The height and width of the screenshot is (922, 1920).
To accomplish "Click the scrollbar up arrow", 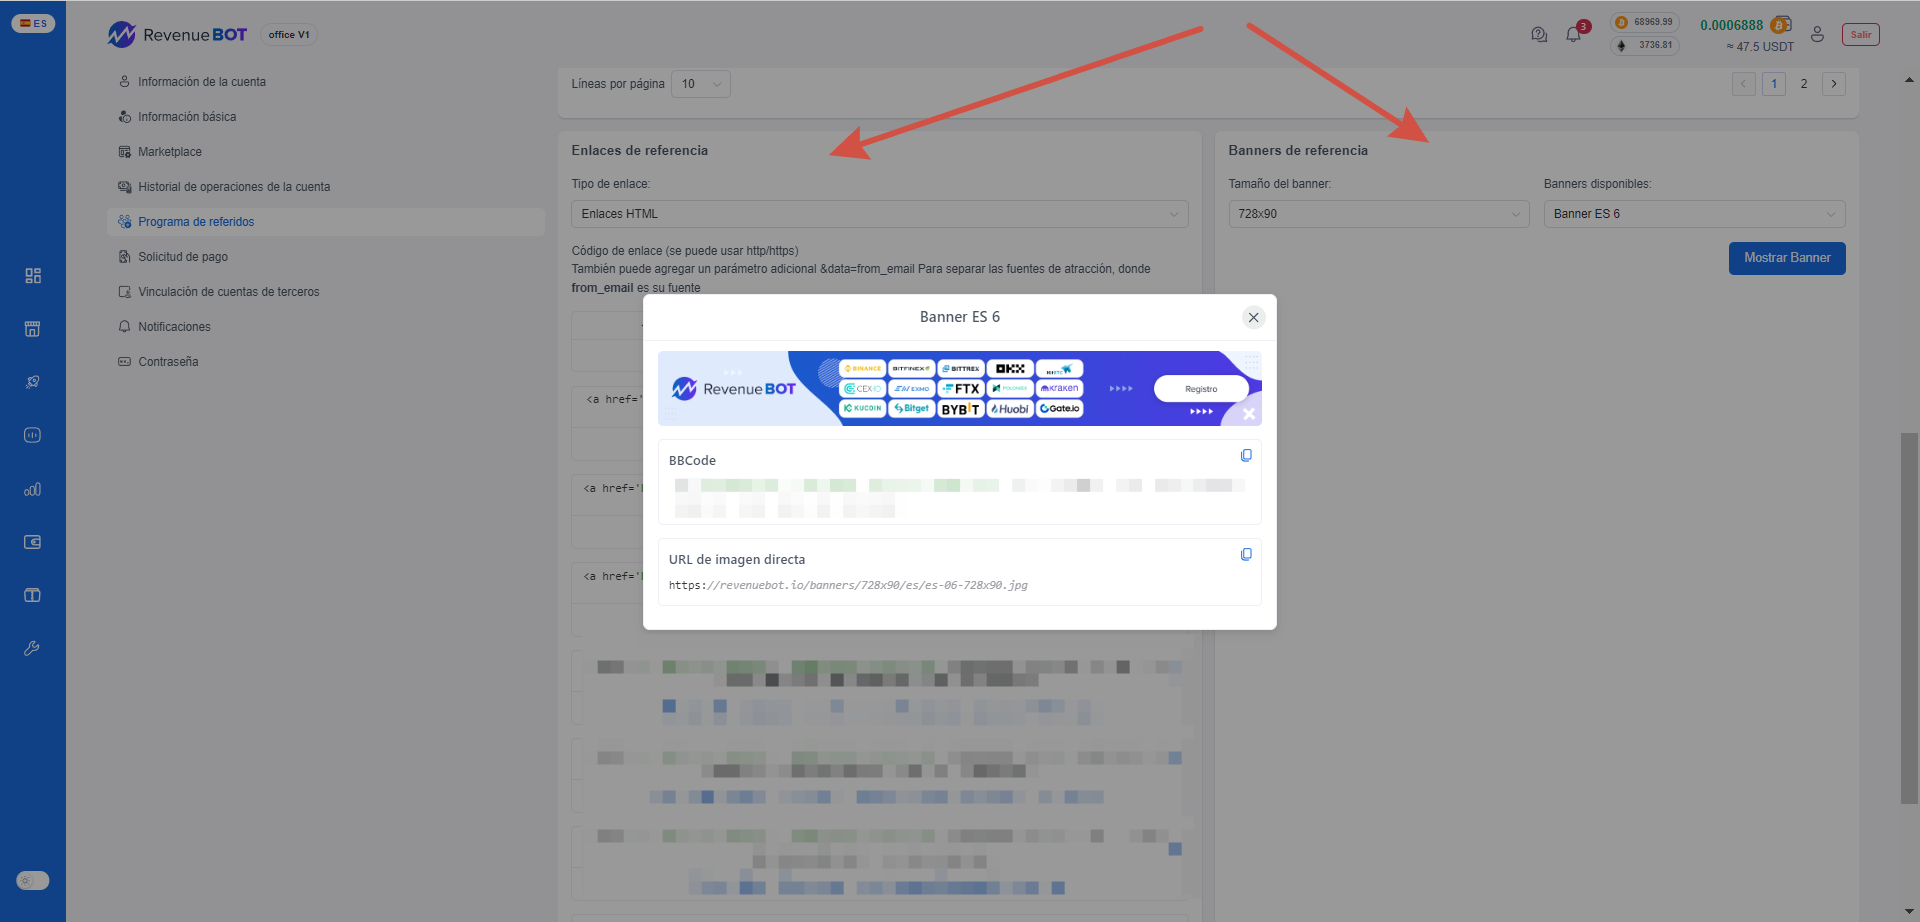I will click(1909, 79).
